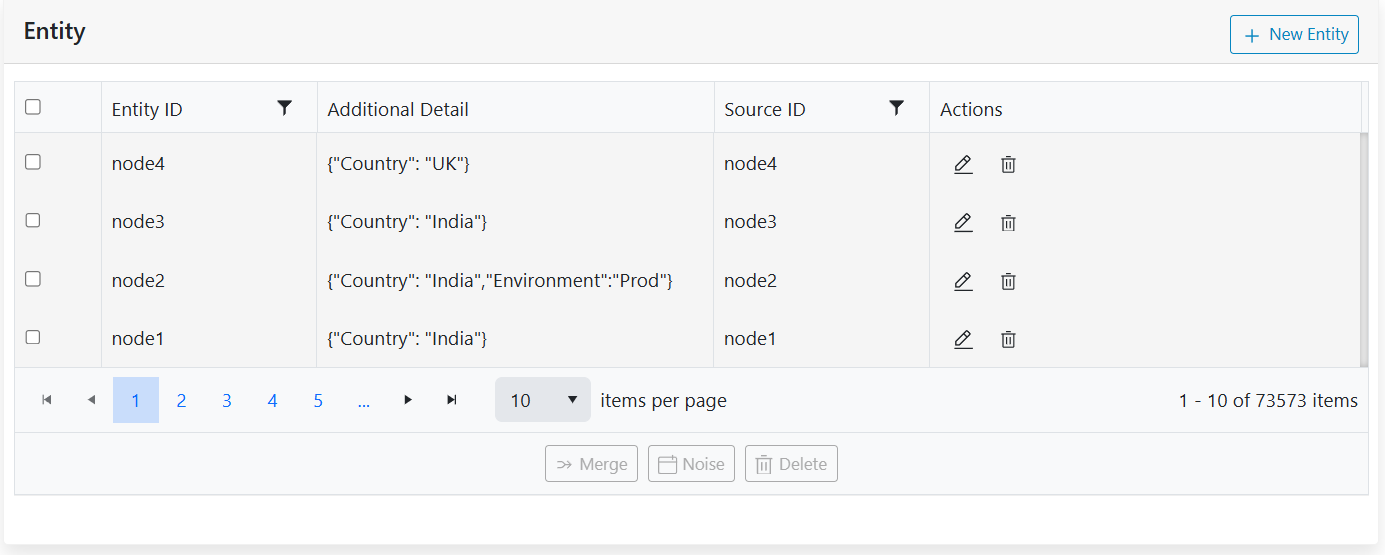Click the table's vertical scrollbar
The image size is (1385, 555).
(x=1364, y=250)
